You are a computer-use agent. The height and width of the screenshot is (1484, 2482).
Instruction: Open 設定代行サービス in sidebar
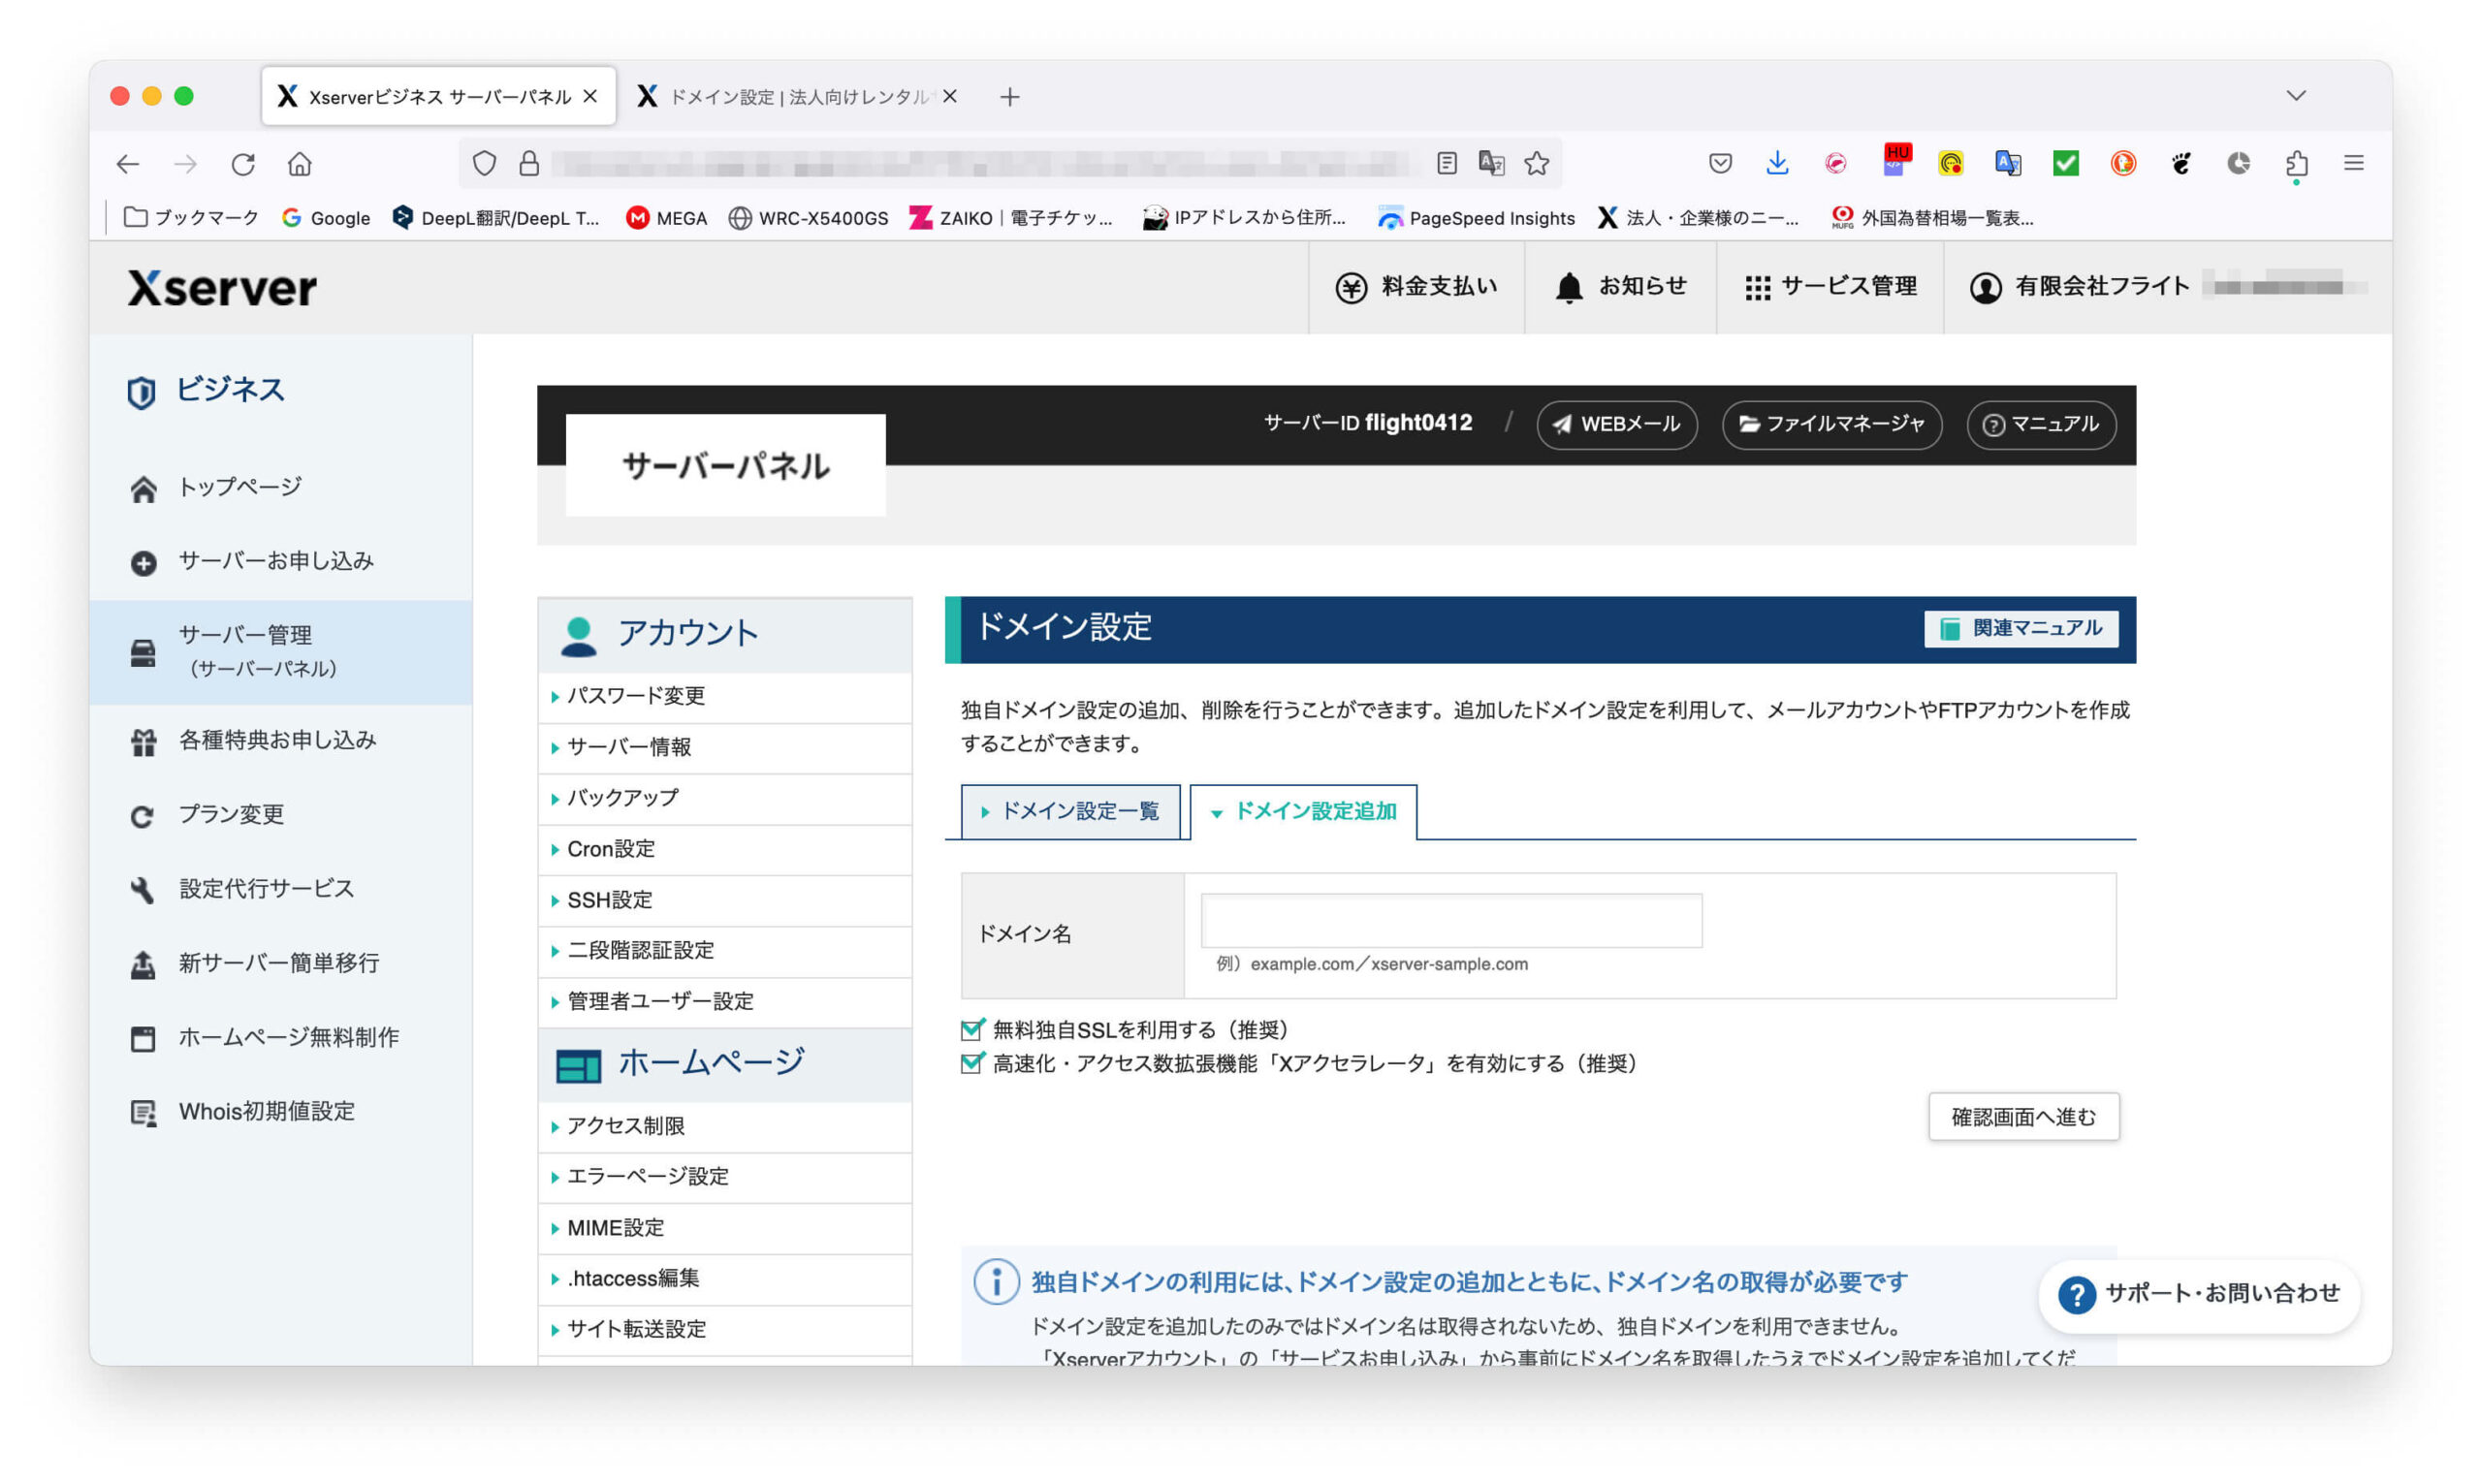tap(280, 888)
